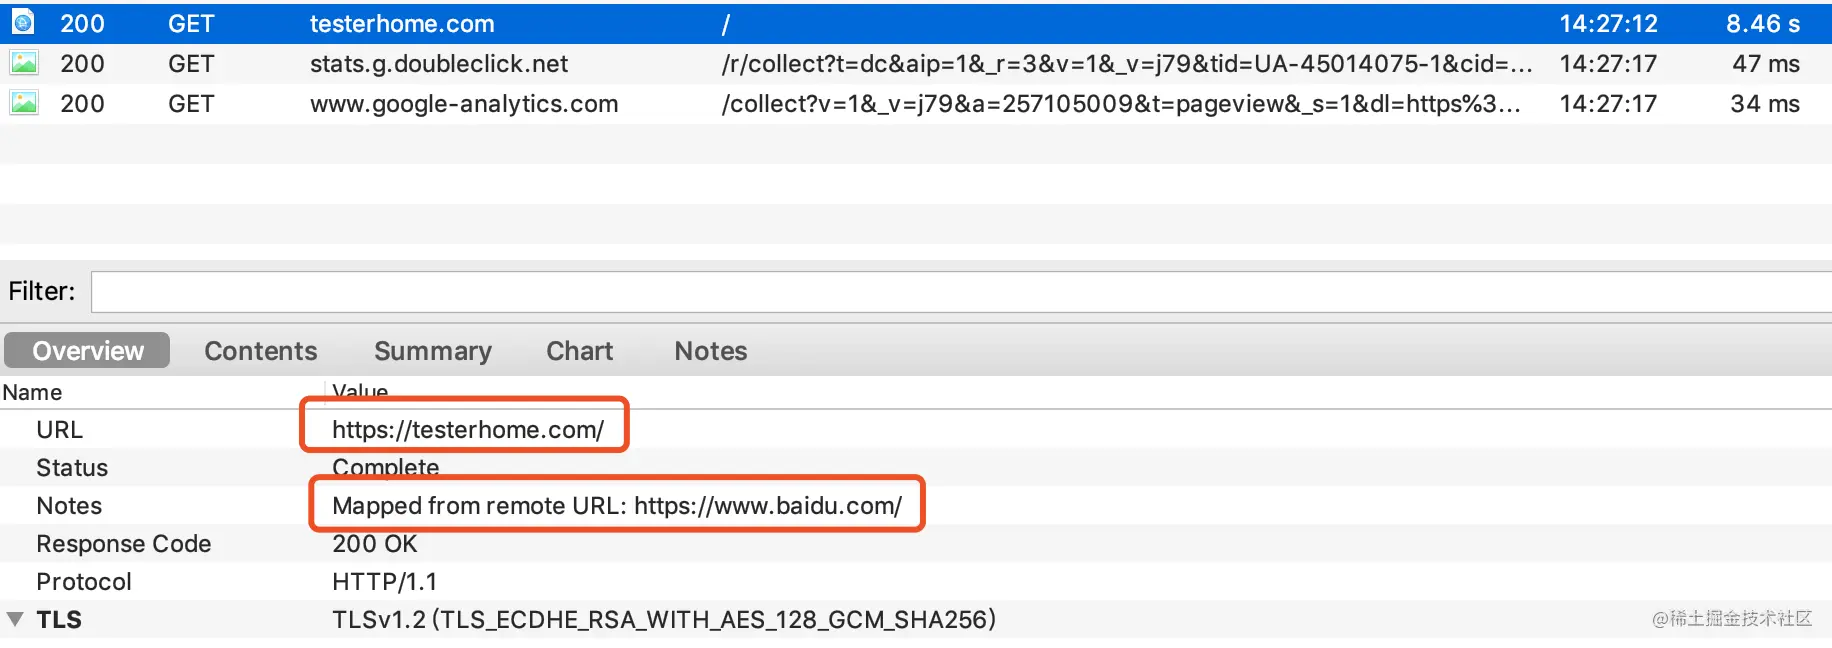Click the 34 ms duration value
Viewport: 1832px width, 648px height.
[1765, 104]
